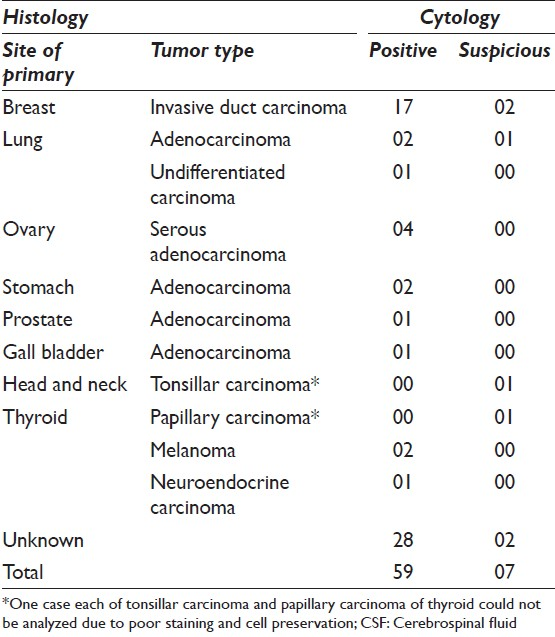Screen dimensions: 555x637
Task: Click Undifferentiated carcinoma tumor type
Action: tap(217, 185)
